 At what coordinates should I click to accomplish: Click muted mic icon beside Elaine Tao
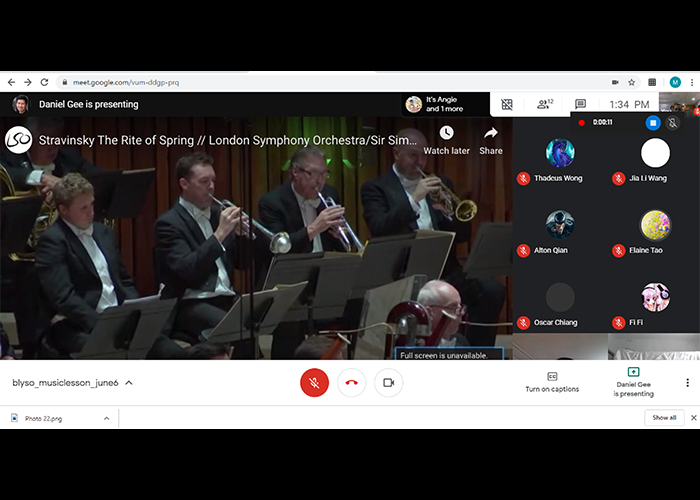tap(618, 250)
